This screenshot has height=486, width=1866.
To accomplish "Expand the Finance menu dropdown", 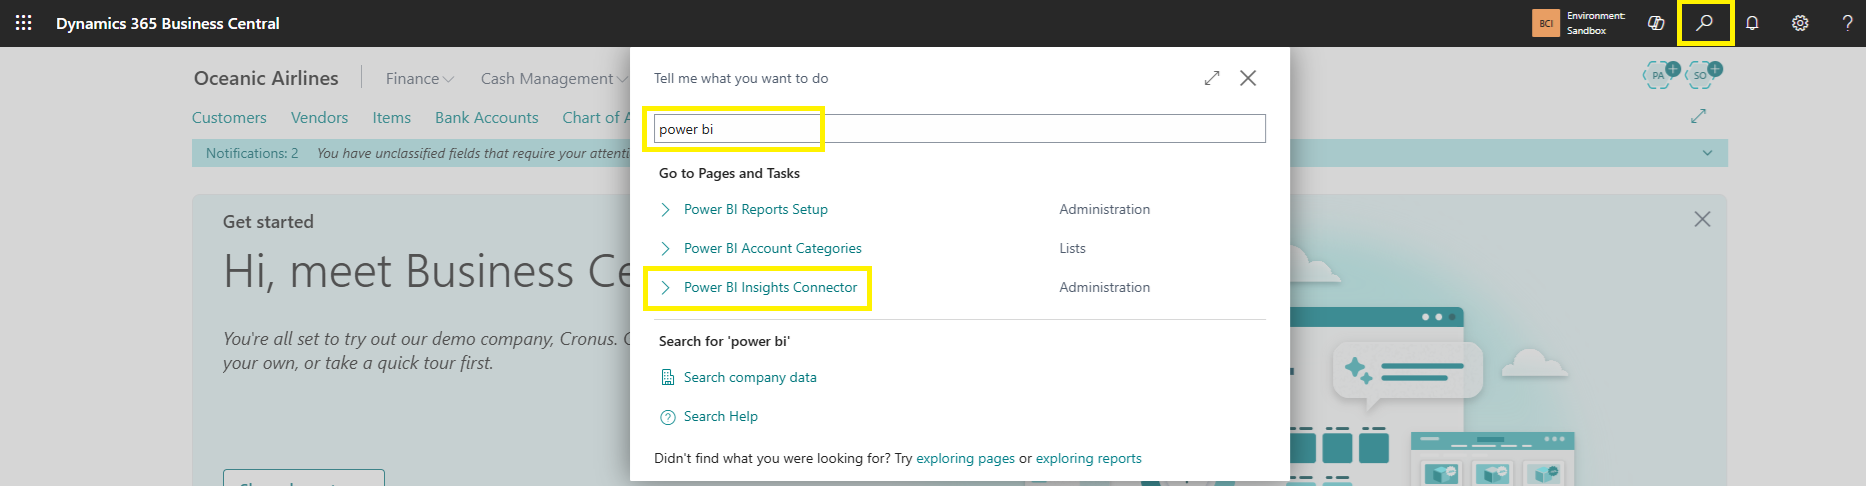I will click(419, 78).
